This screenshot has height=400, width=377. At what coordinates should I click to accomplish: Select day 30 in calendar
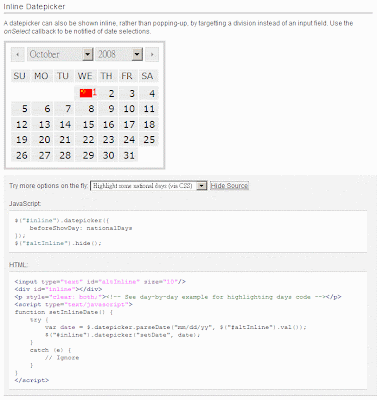tap(107, 155)
